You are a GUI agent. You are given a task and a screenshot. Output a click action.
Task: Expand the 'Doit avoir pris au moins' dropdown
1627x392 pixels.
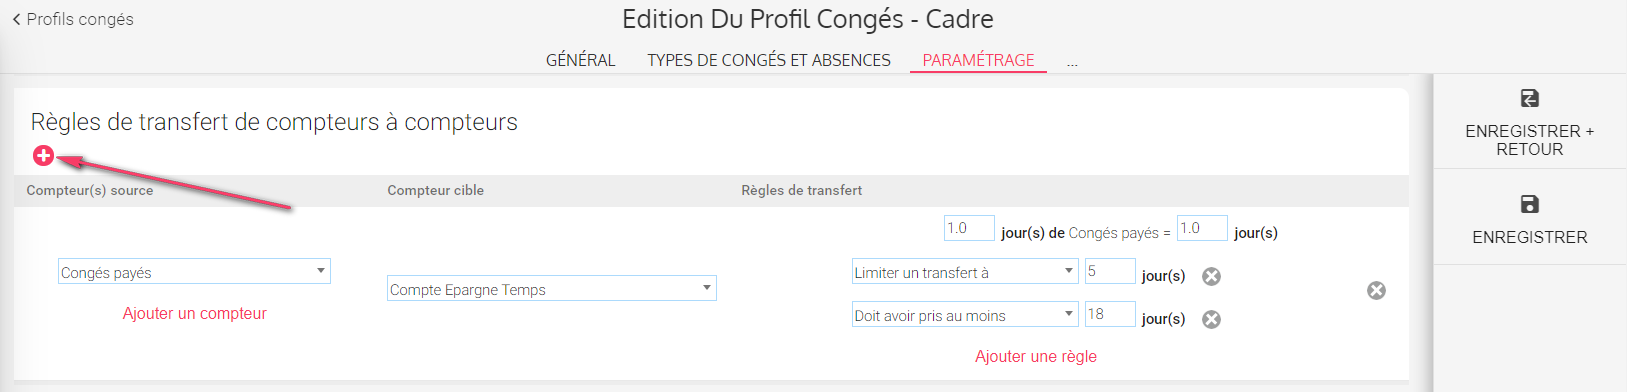[965, 315]
